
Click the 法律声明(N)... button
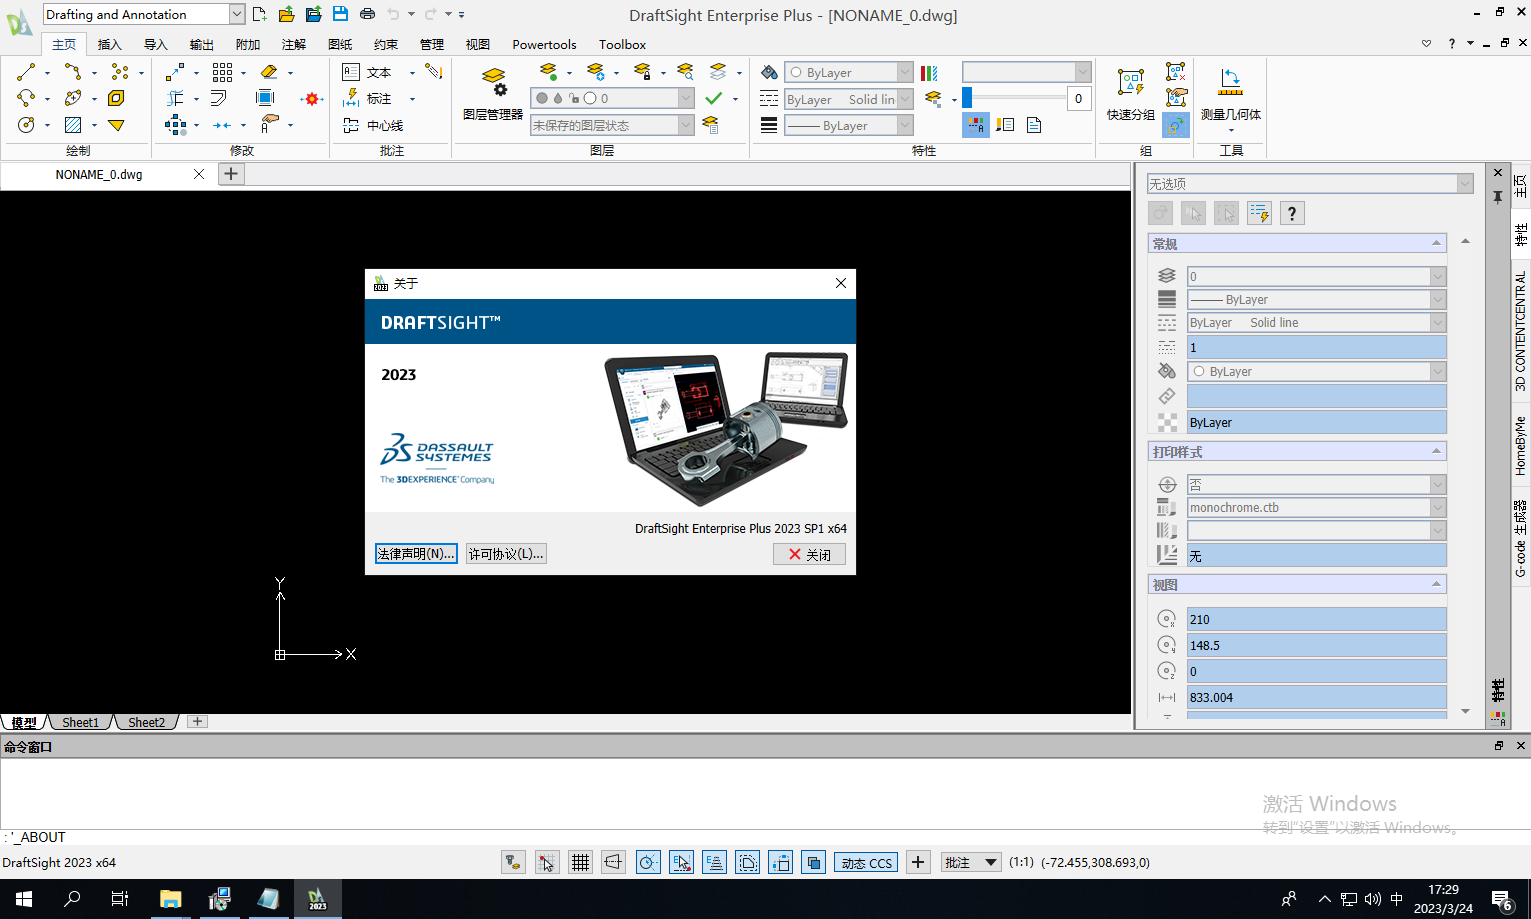pyautogui.click(x=416, y=553)
